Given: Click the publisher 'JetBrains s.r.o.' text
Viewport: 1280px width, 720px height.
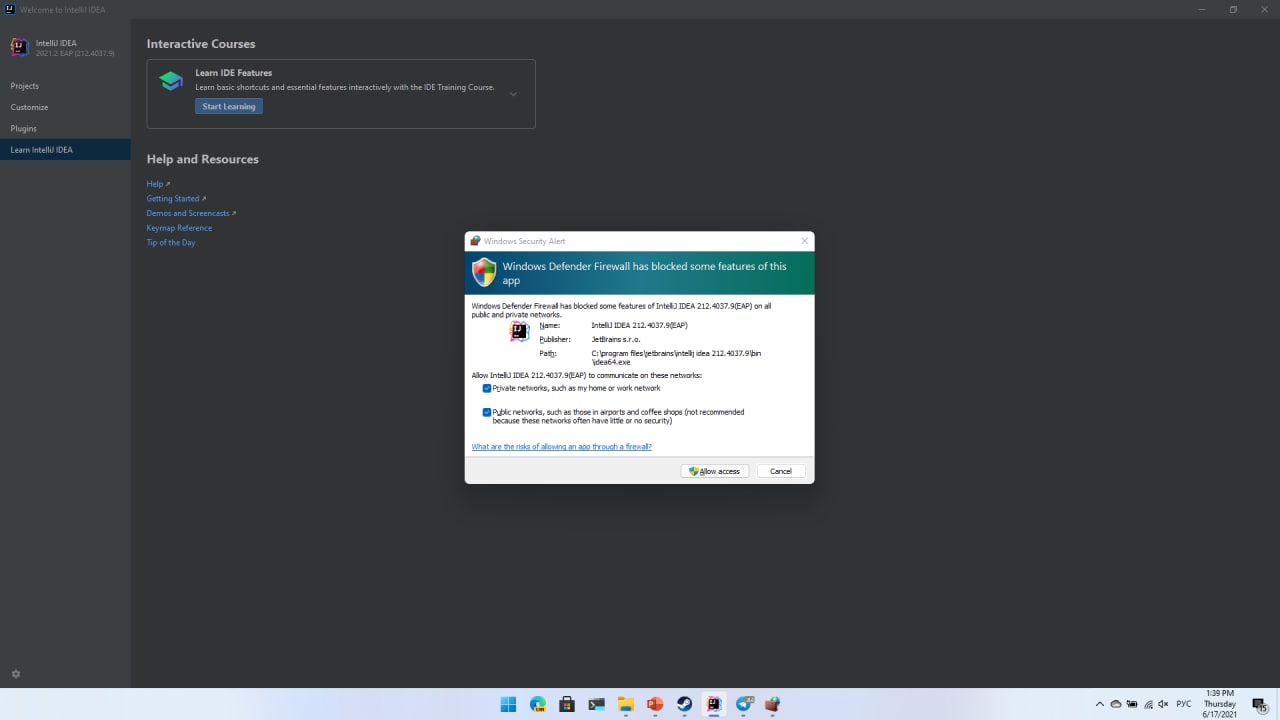Looking at the screenshot, I should (x=616, y=339).
